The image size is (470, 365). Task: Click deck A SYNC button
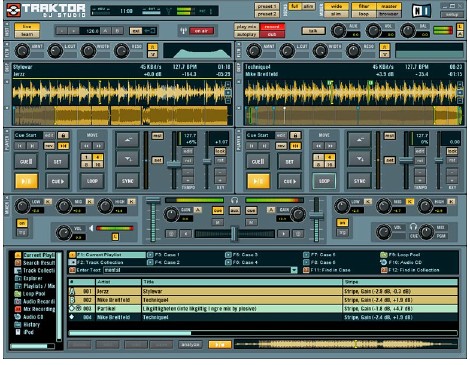(127, 181)
